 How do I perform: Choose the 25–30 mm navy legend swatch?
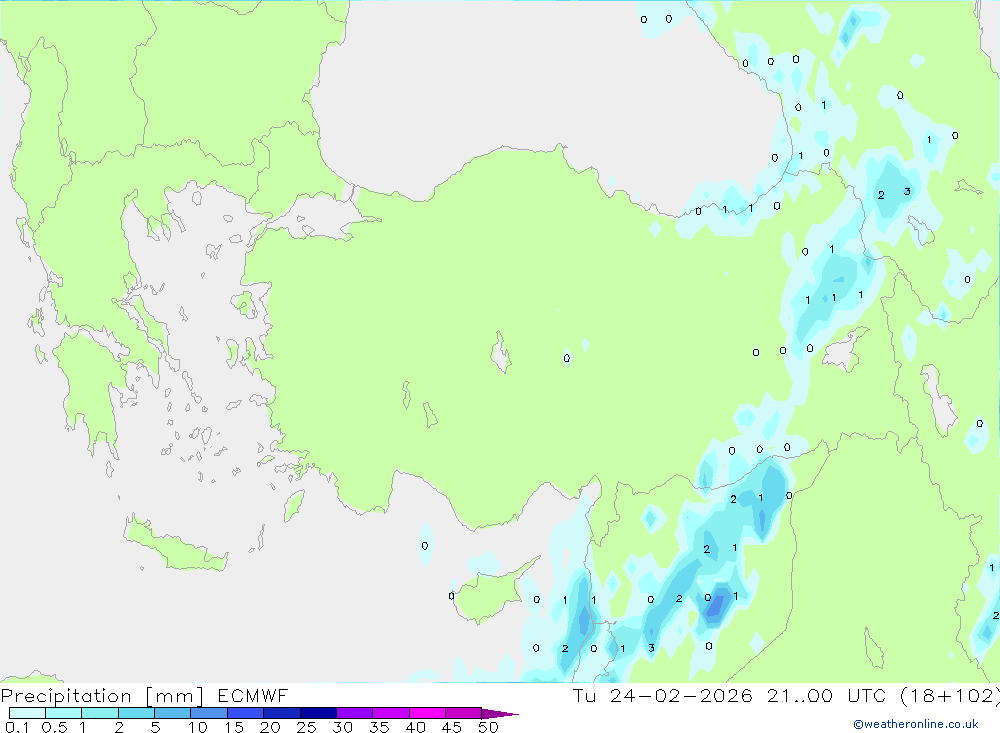click(318, 713)
